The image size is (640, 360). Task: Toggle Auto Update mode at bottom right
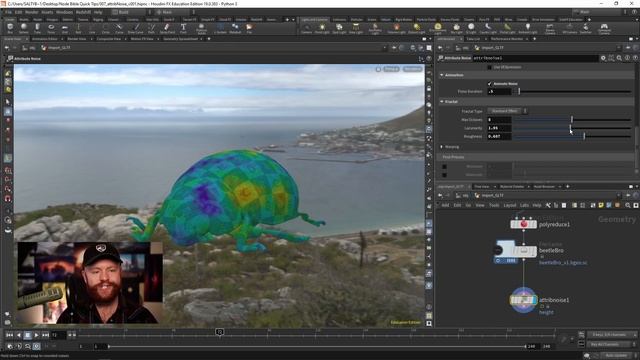[616, 356]
